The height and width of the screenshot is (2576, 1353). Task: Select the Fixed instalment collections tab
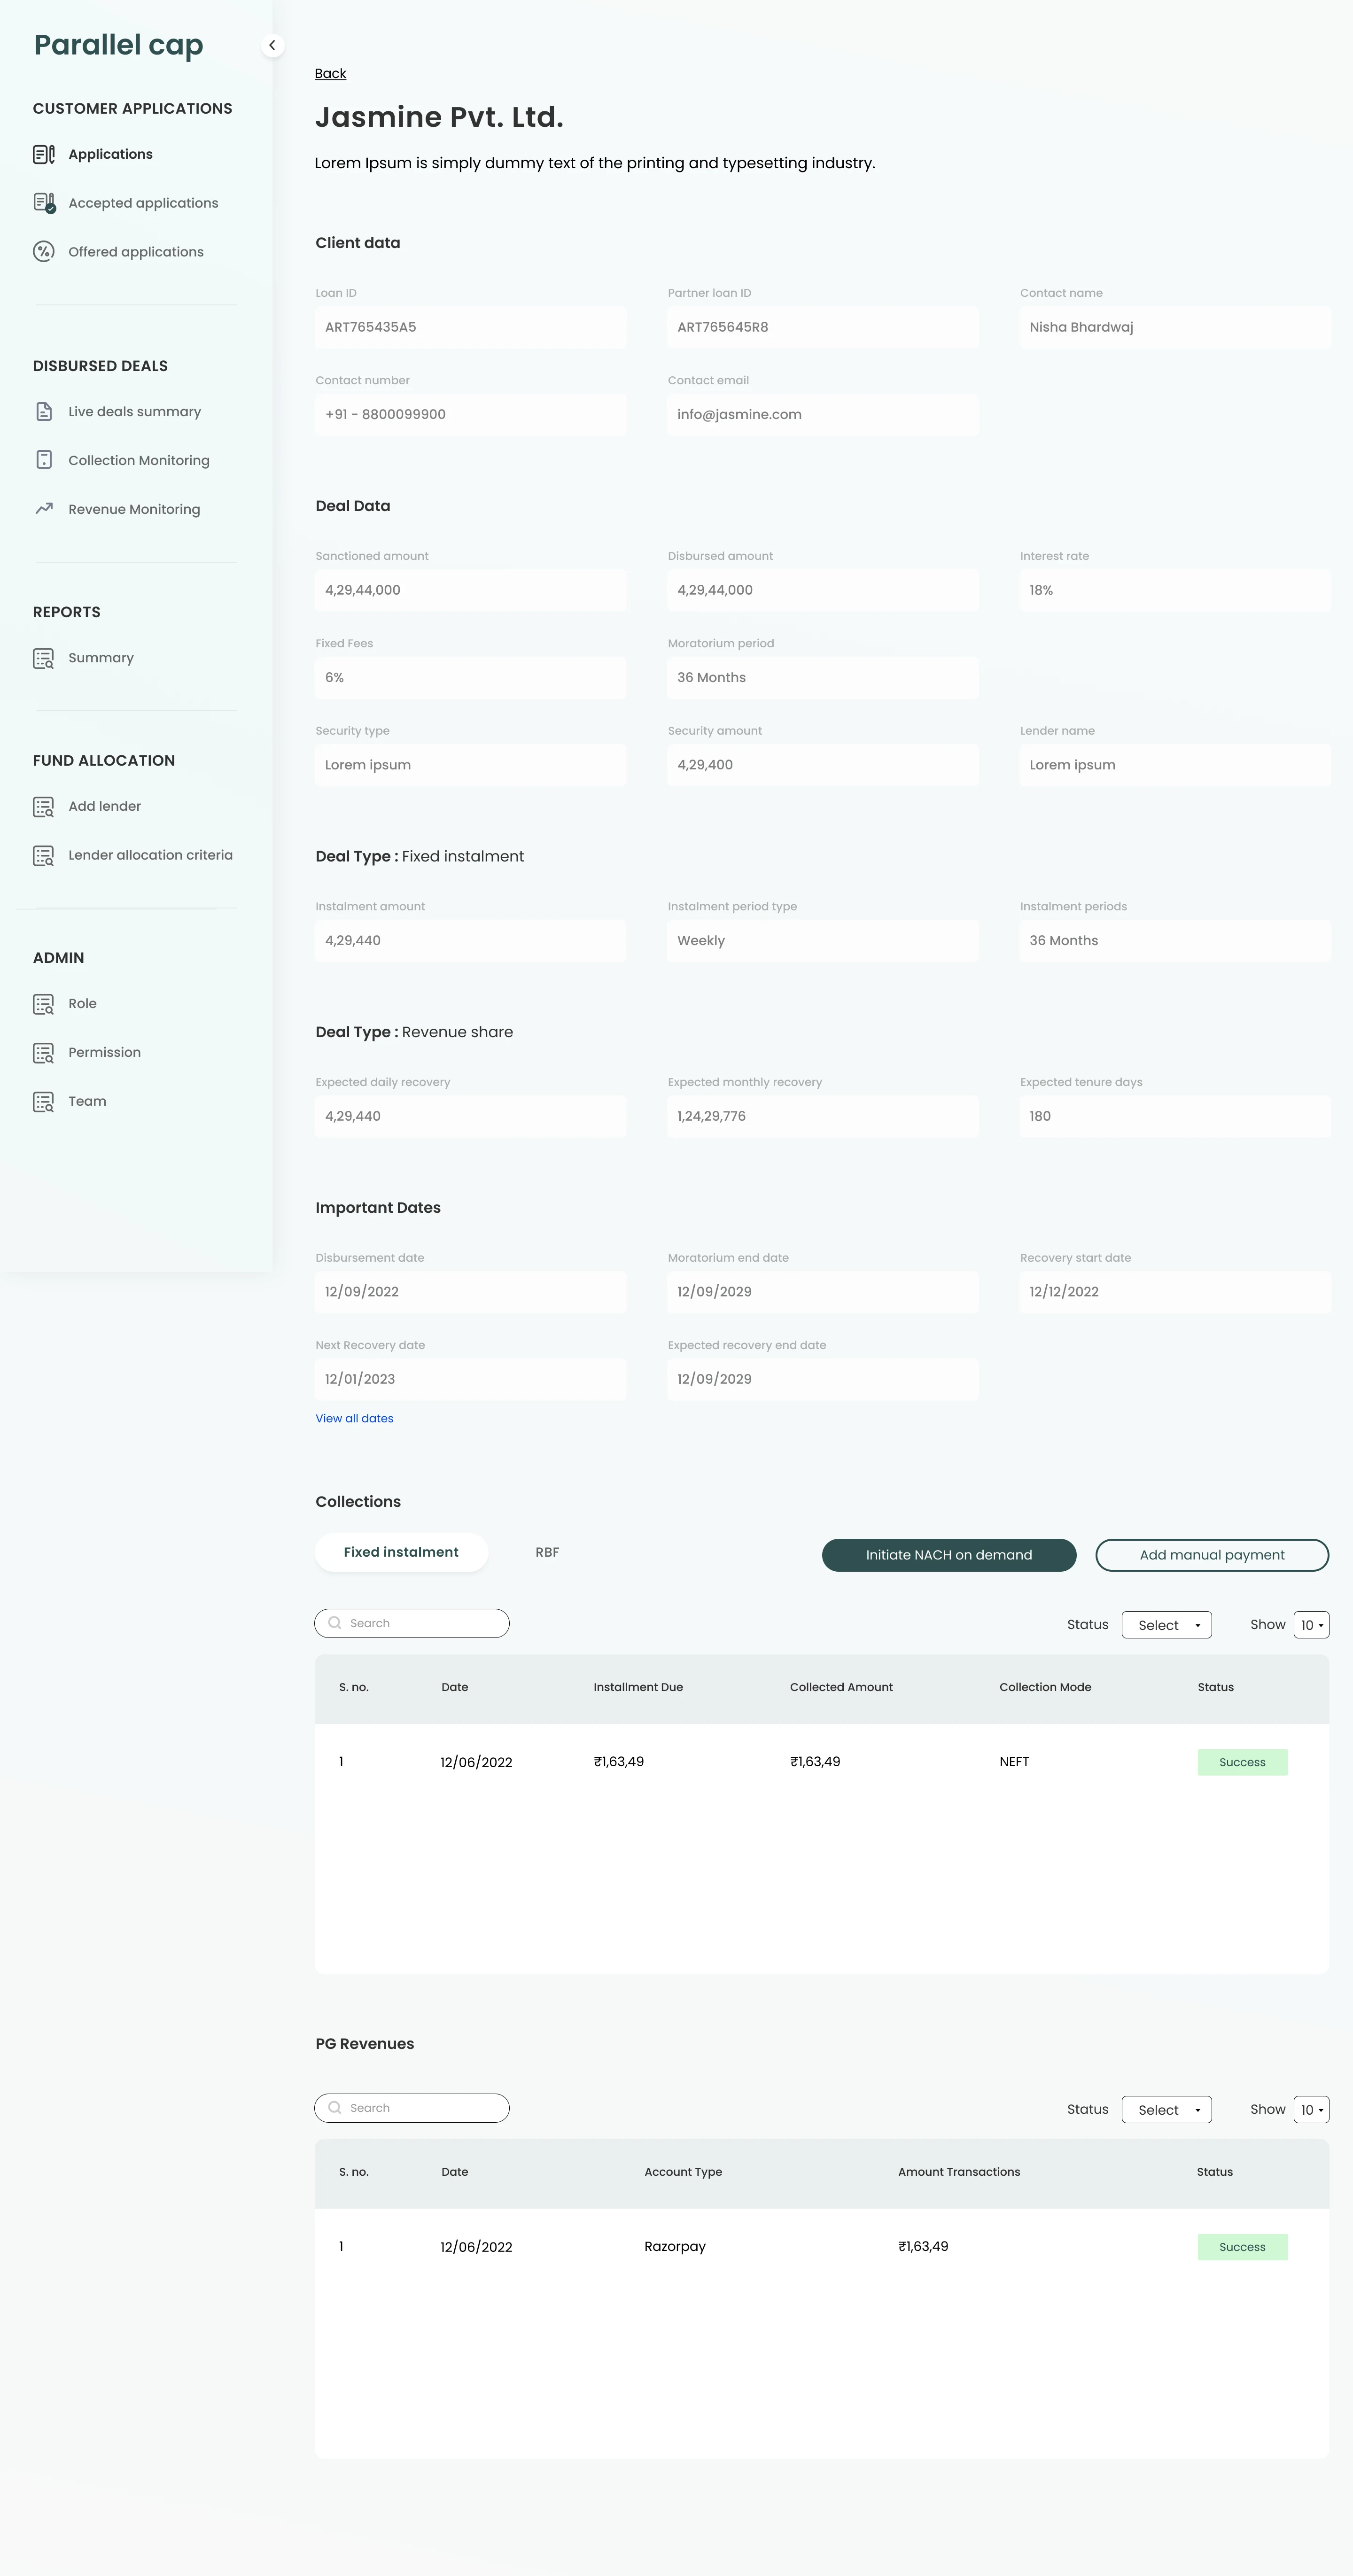pyautogui.click(x=401, y=1552)
